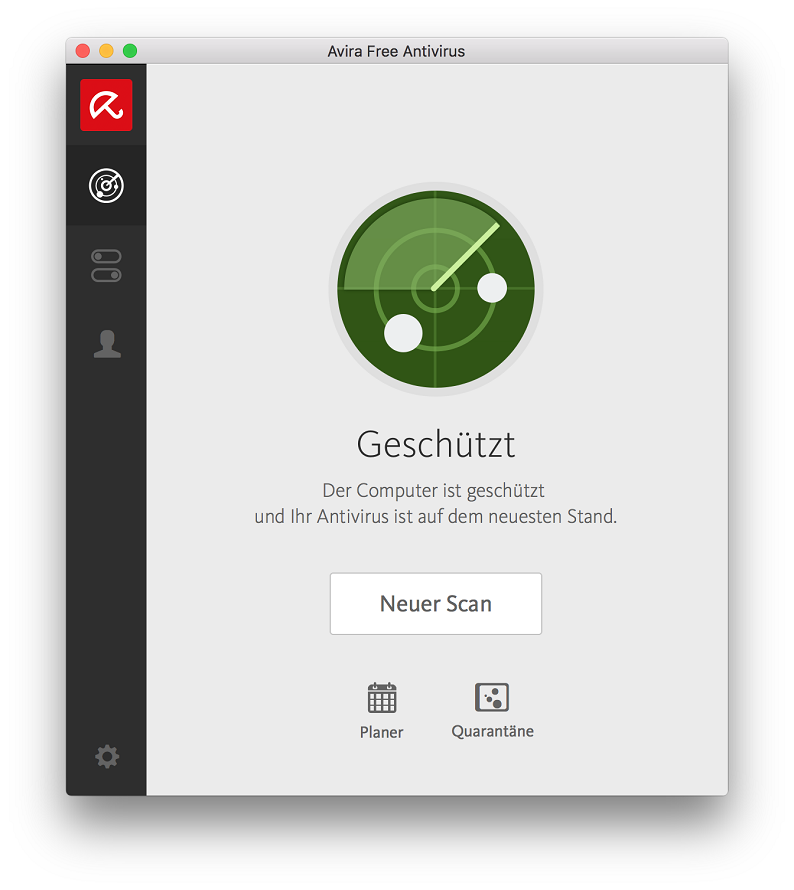
Task: Click the Avira Free Antivirus window title
Action: point(396,51)
